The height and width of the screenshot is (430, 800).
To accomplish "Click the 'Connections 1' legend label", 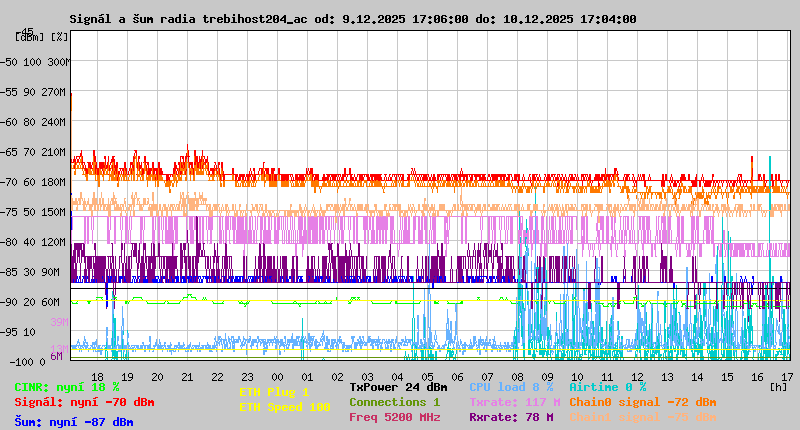I will 394,402.
